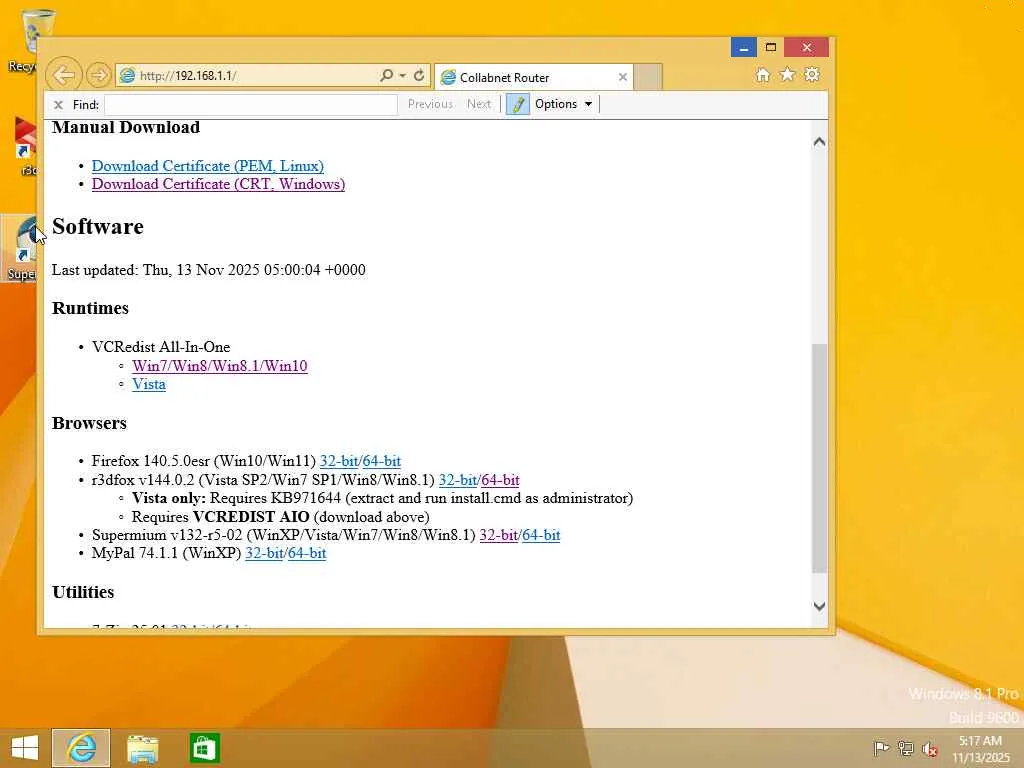The width and height of the screenshot is (1024, 768).
Task: Open the Find bar Options dropdown
Action: 564,104
